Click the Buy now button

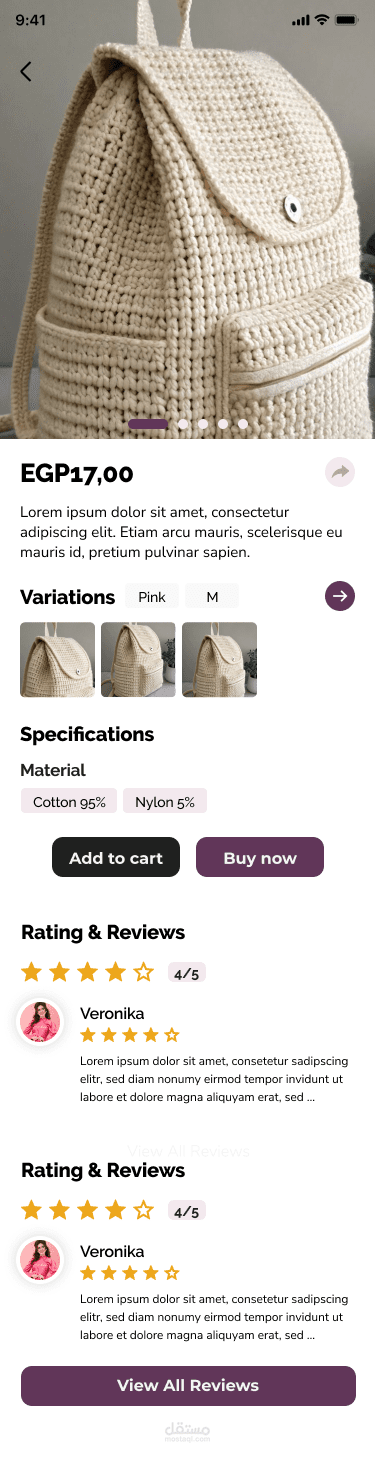click(x=260, y=857)
